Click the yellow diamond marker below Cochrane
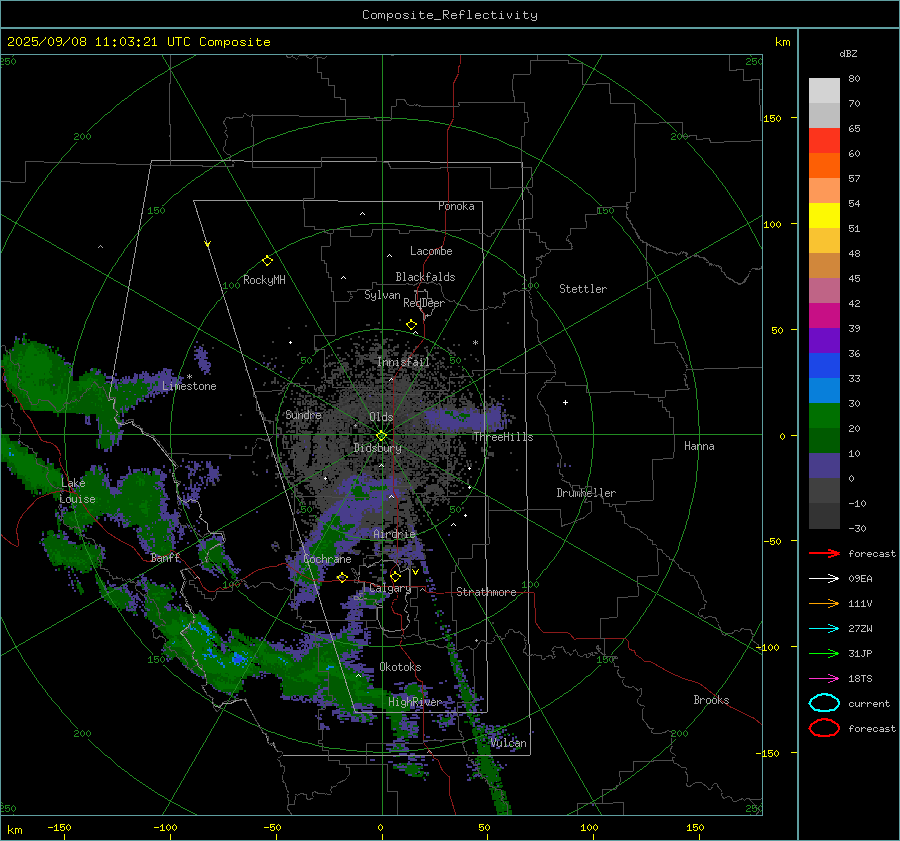Image resolution: width=900 pixels, height=841 pixels. tap(342, 578)
